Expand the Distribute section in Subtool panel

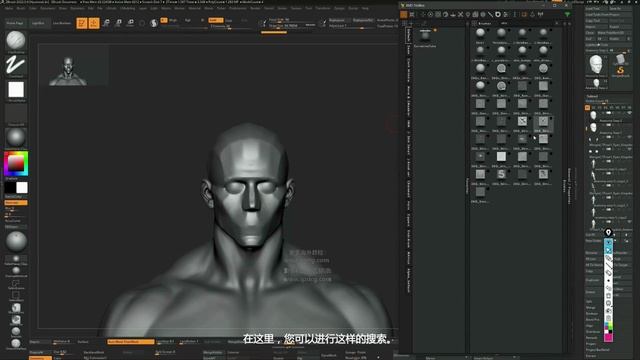click(593, 332)
